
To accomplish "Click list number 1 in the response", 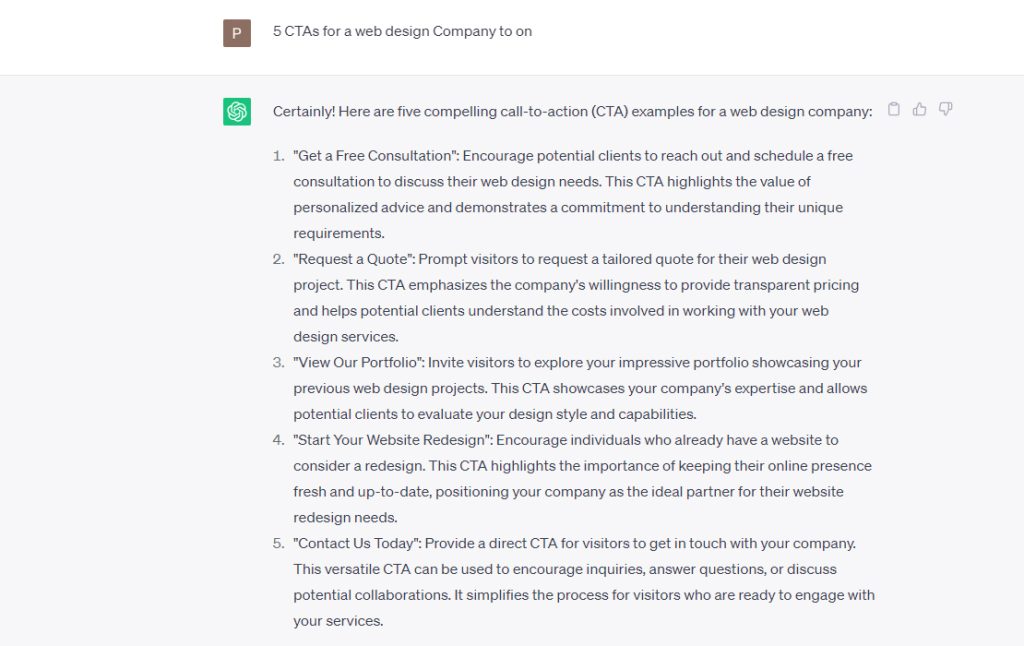I will pyautogui.click(x=278, y=156).
